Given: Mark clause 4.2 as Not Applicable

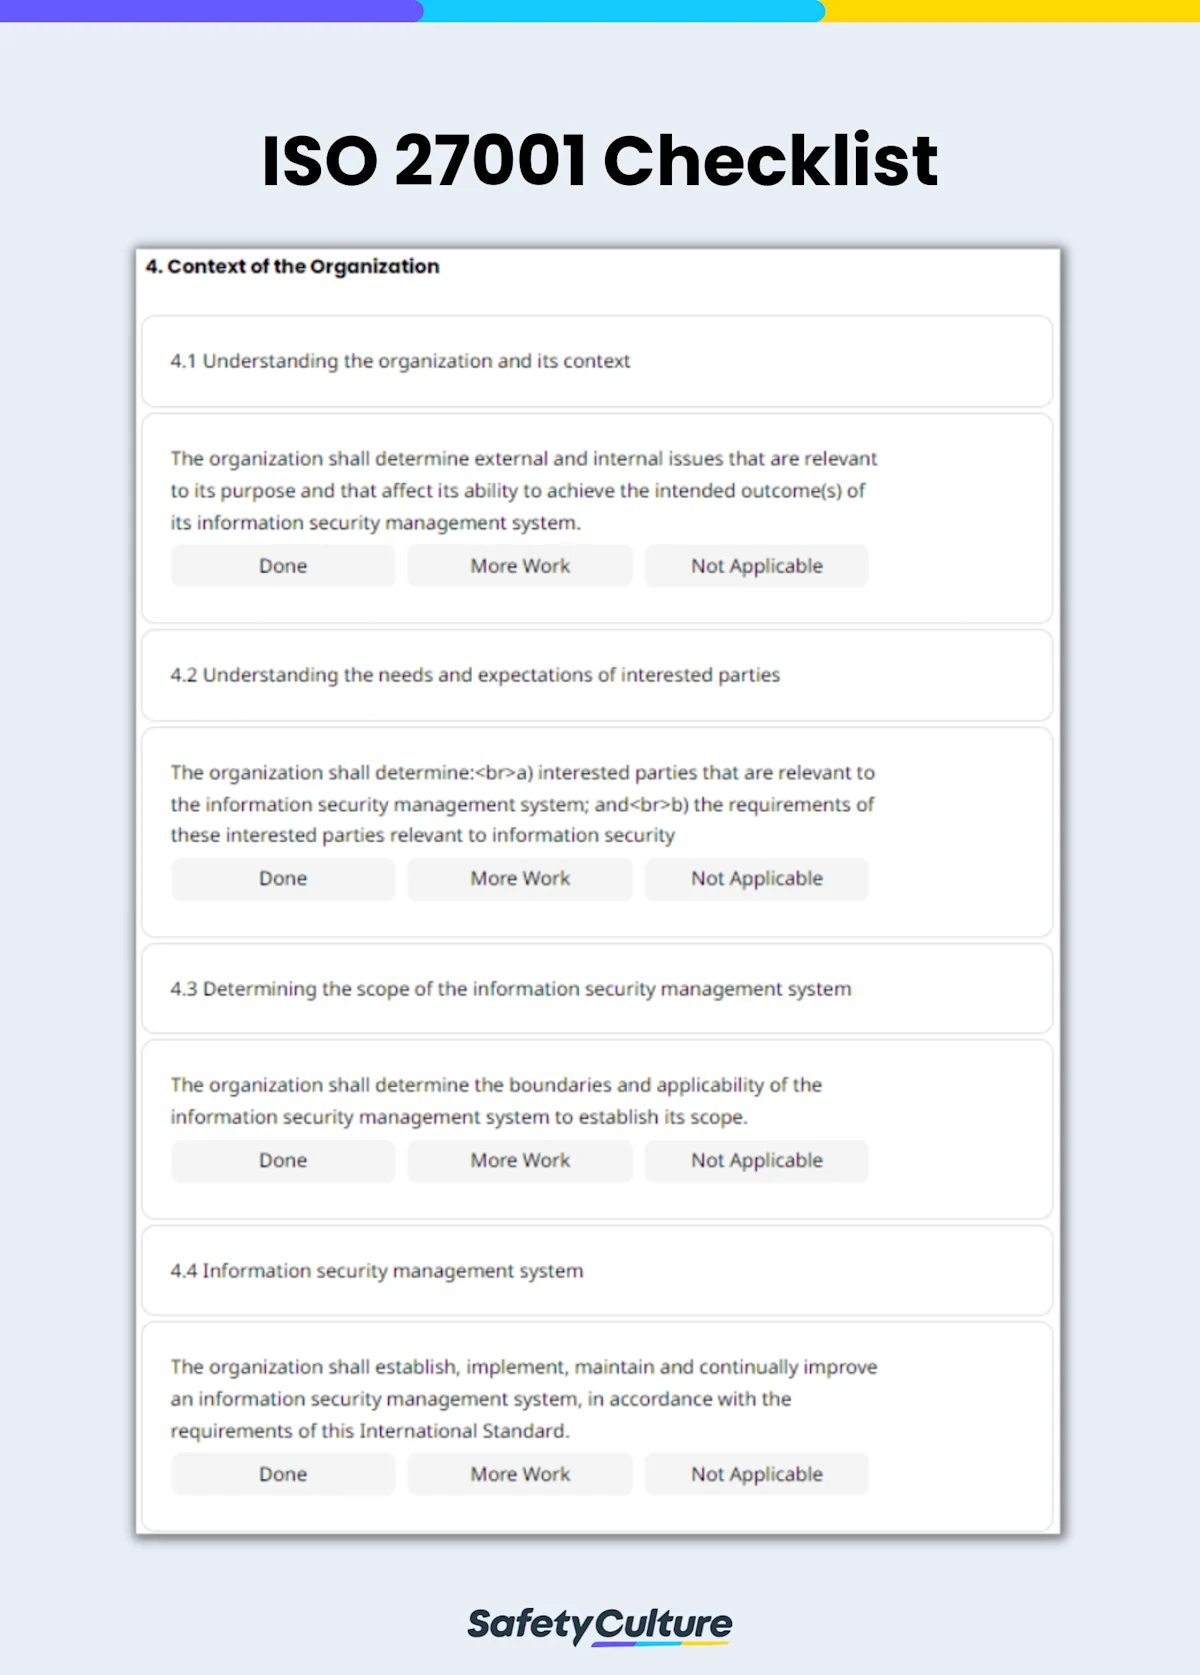Looking at the screenshot, I should 757,878.
